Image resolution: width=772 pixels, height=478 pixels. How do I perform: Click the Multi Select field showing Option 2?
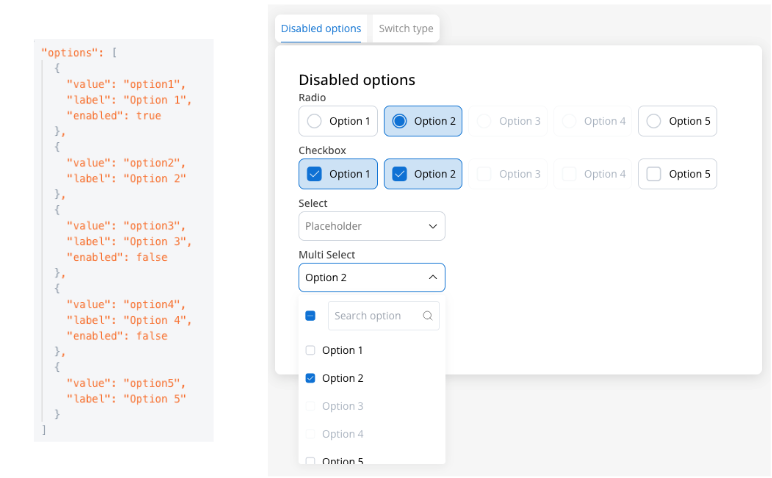coord(372,277)
